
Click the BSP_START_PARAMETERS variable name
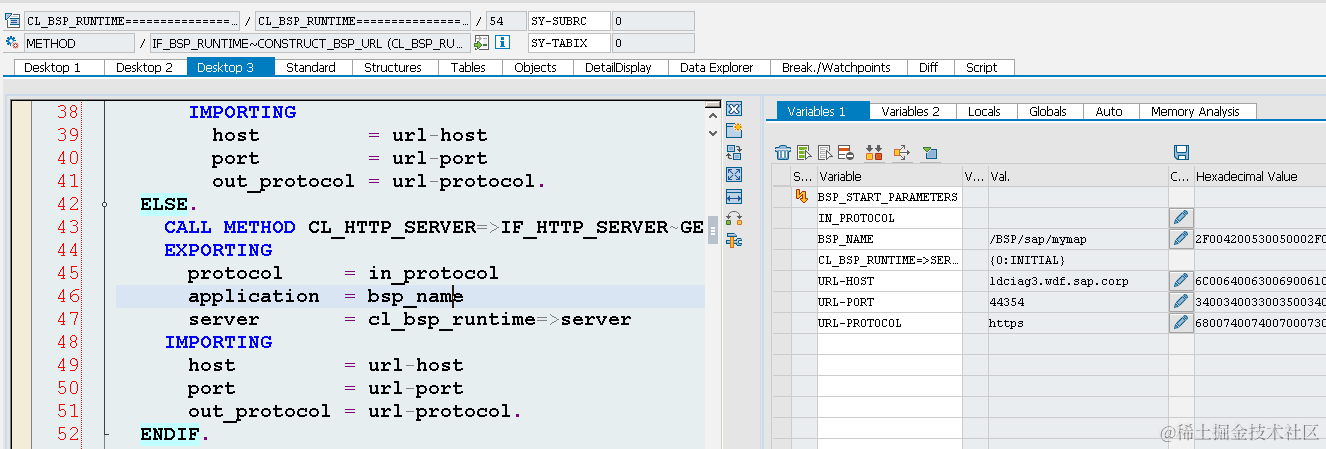pos(888,197)
